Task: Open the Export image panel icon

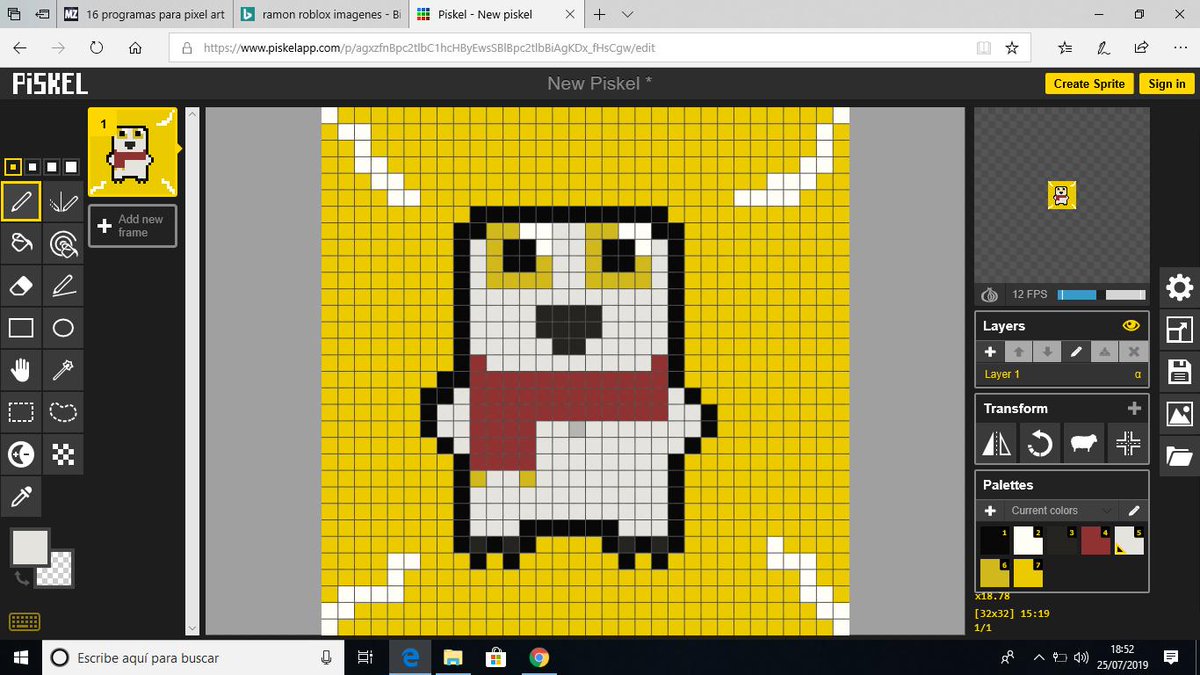Action: click(1180, 414)
